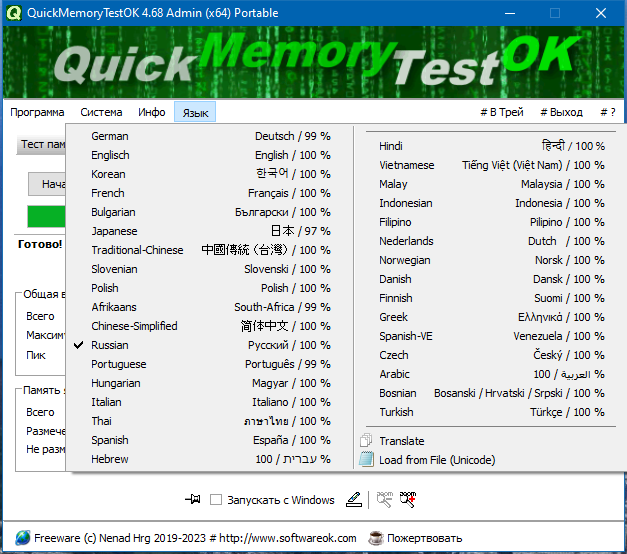
Task: Select Bosnian language
Action: (491, 393)
